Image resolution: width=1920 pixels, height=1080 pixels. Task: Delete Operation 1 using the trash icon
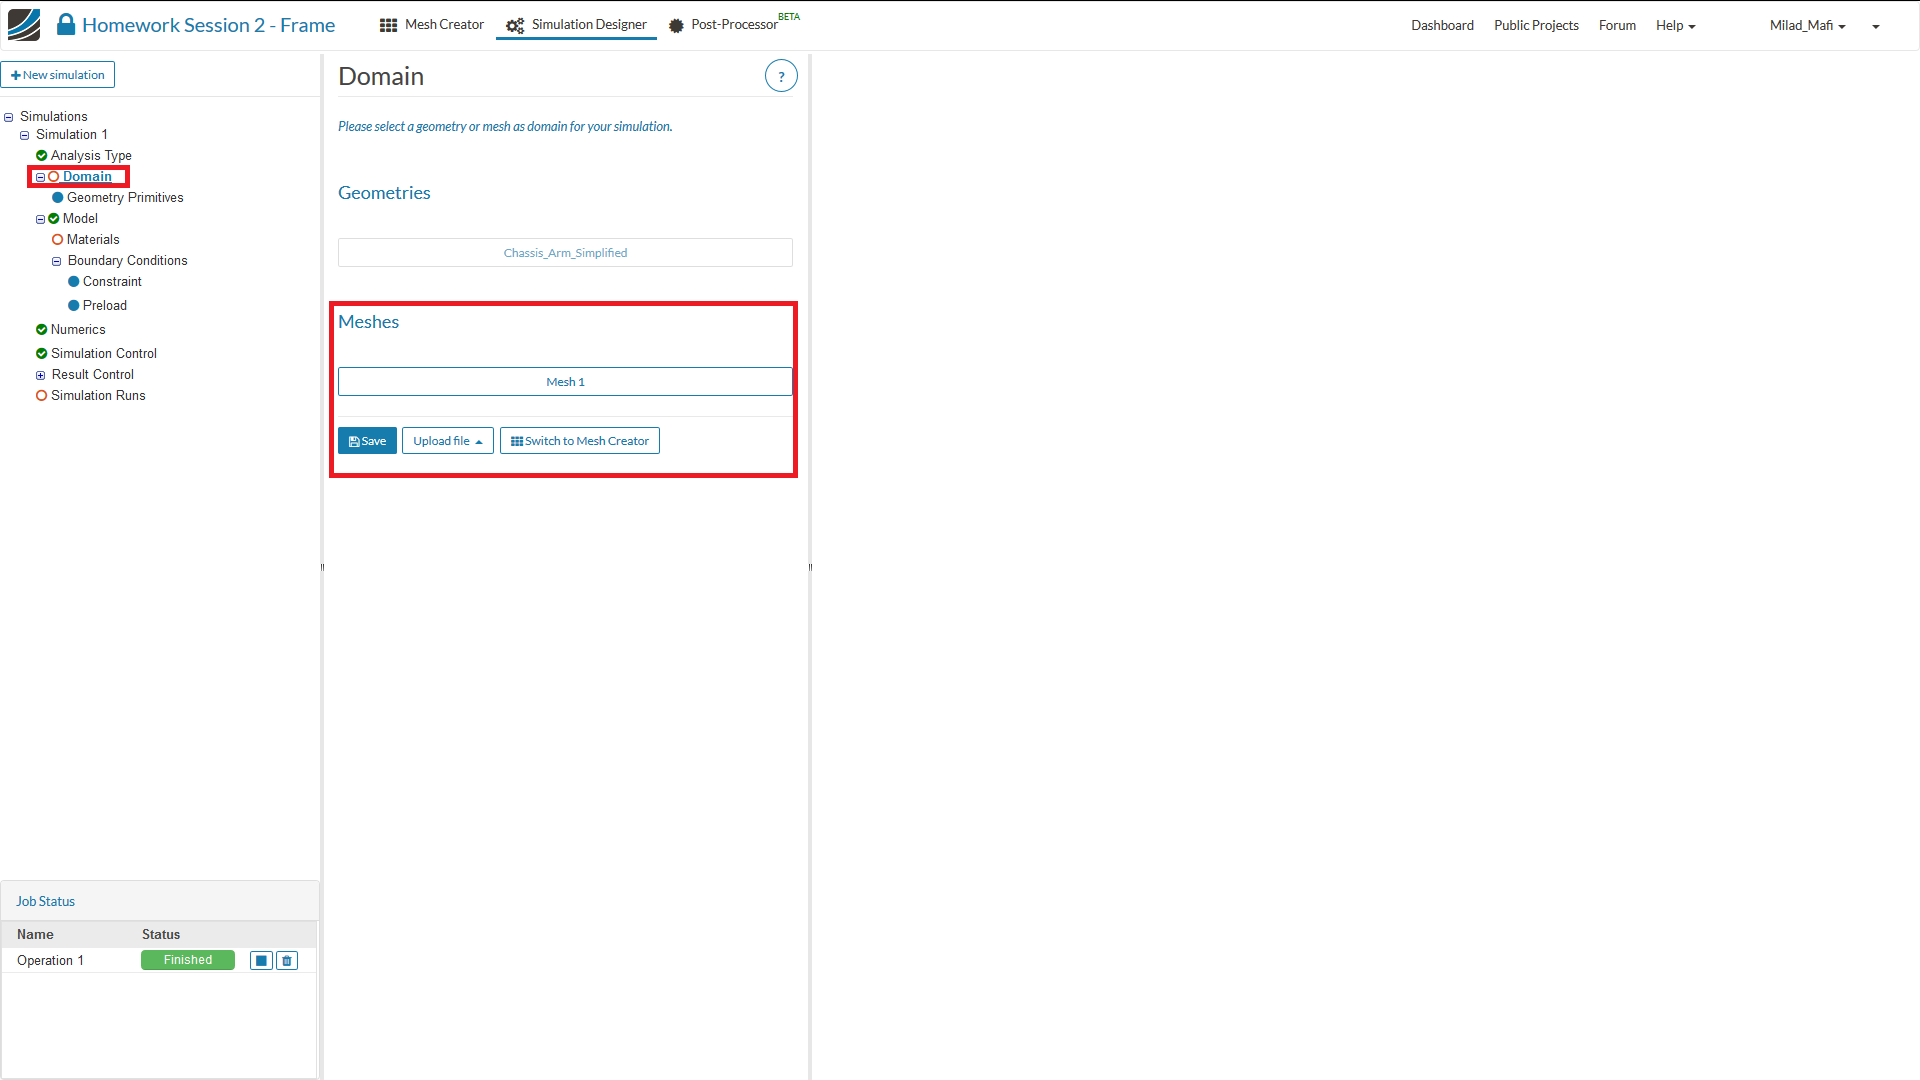click(287, 960)
